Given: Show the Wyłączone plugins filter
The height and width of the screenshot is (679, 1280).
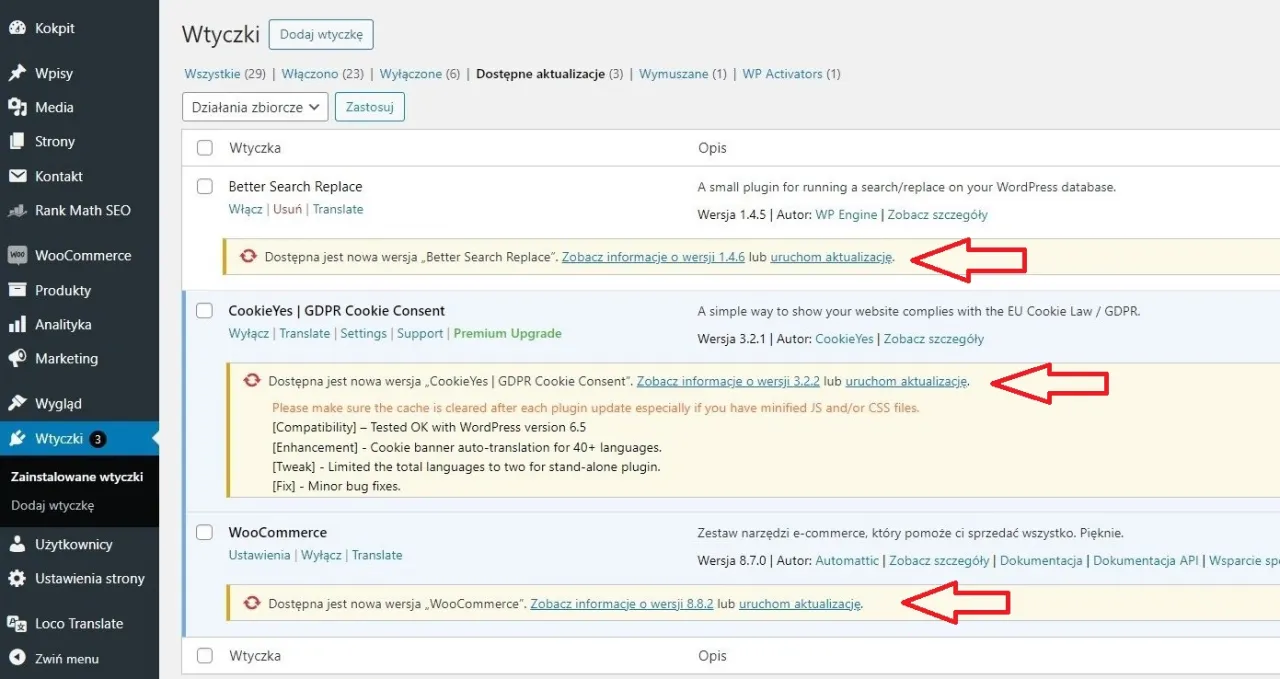Looking at the screenshot, I should point(410,74).
